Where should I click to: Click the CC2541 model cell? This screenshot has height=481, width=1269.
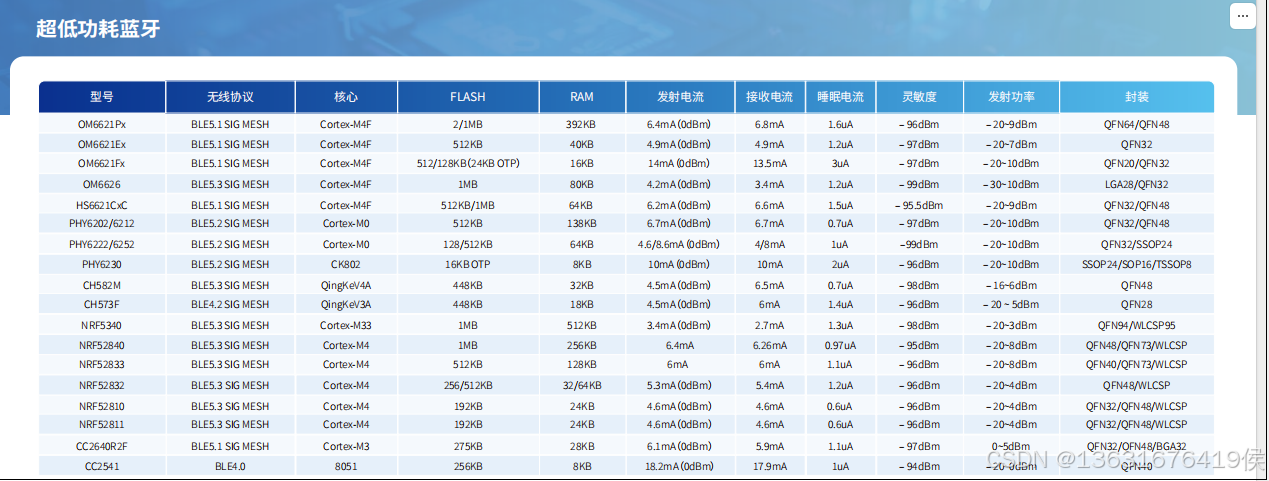(x=102, y=466)
